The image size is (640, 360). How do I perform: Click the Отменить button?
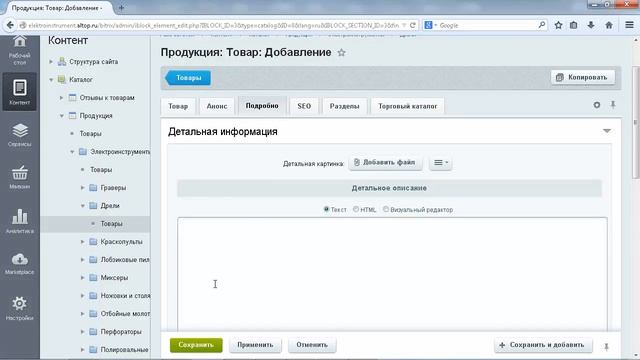[312, 345]
